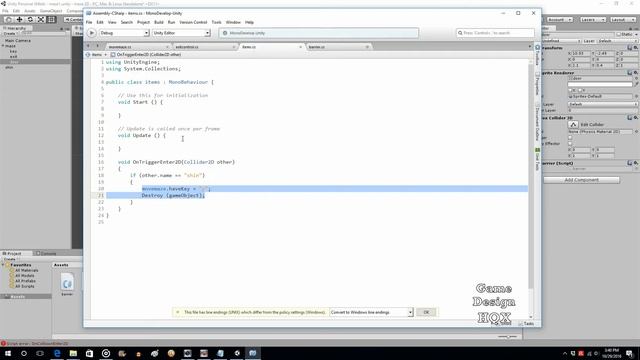The height and width of the screenshot is (360, 640).
Task: Go to next document with forward arrow
Action: (98, 46)
